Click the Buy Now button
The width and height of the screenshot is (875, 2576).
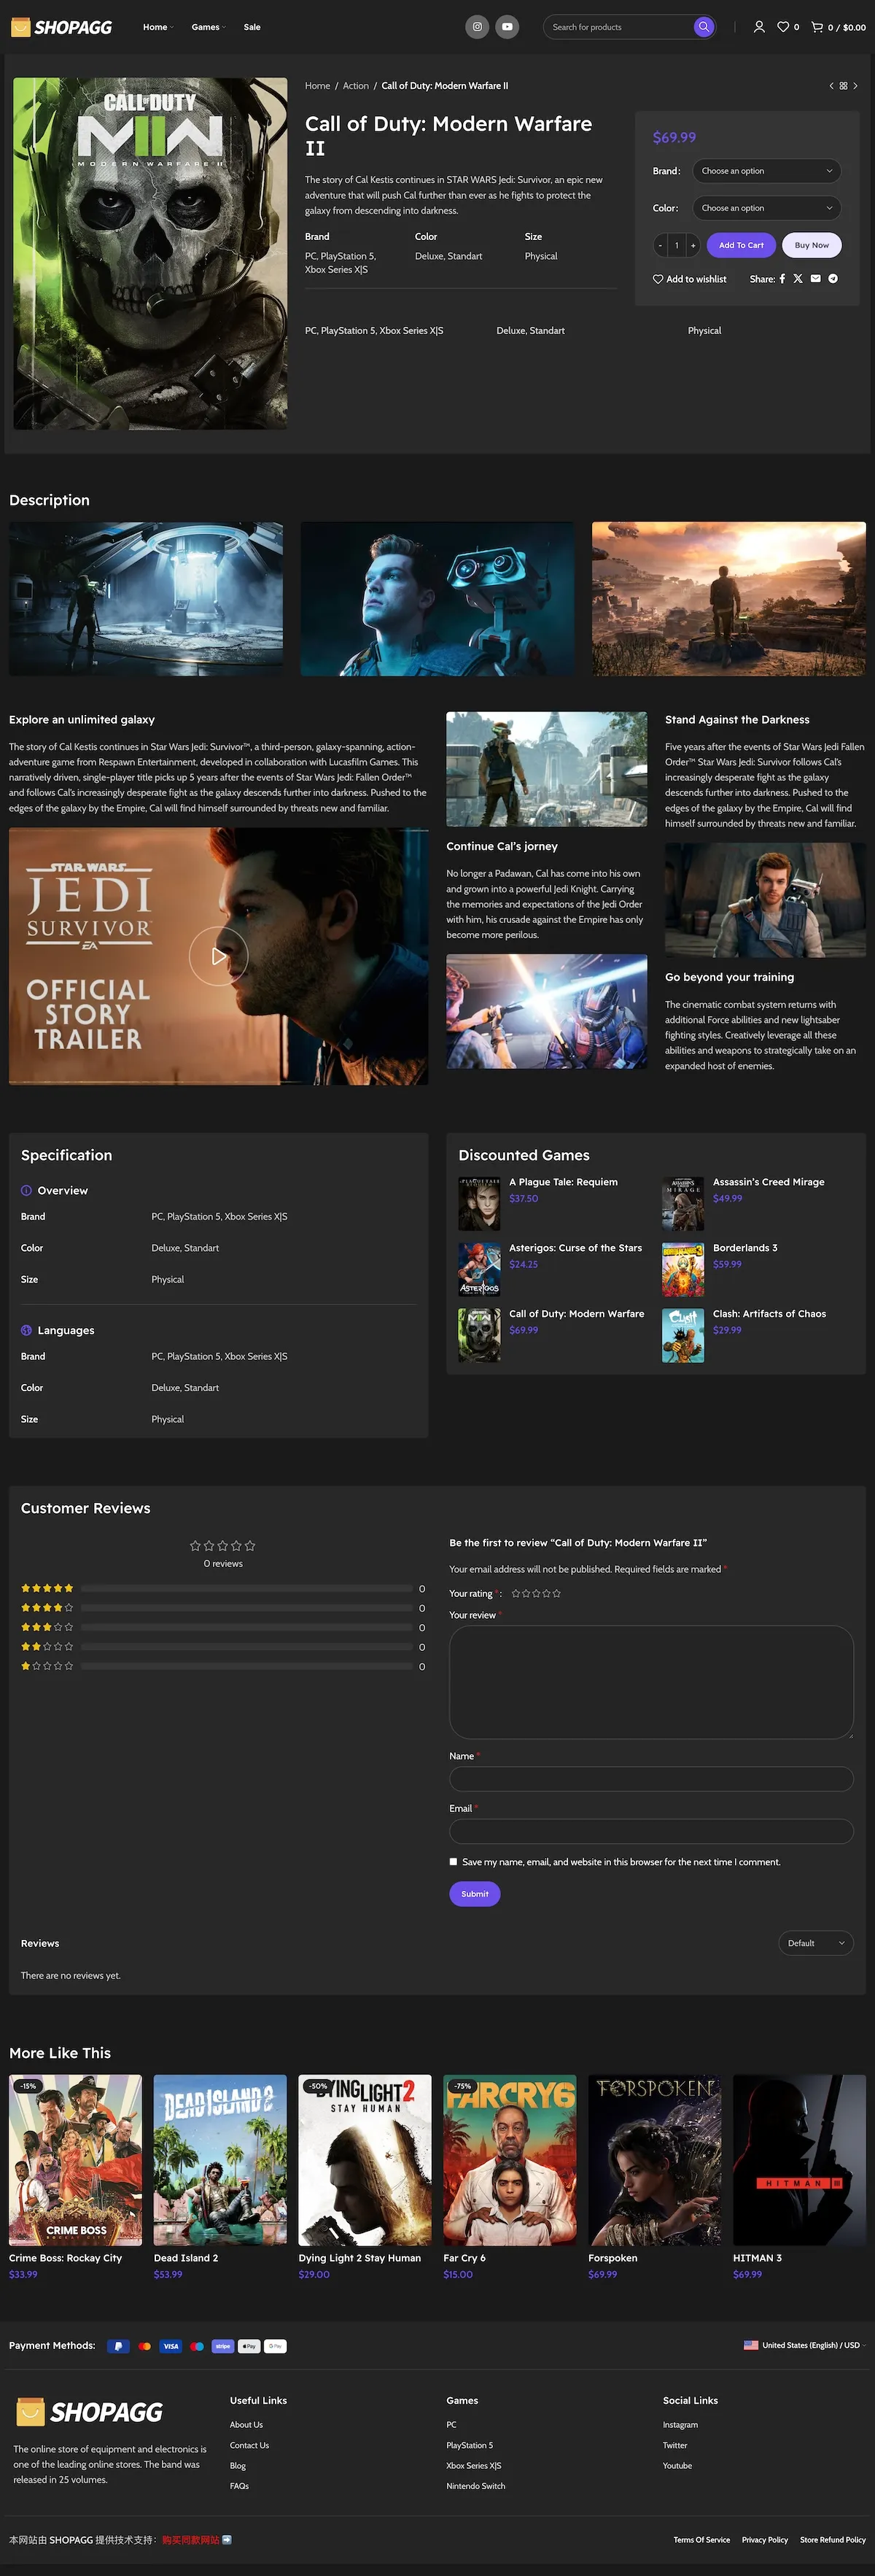pos(811,245)
